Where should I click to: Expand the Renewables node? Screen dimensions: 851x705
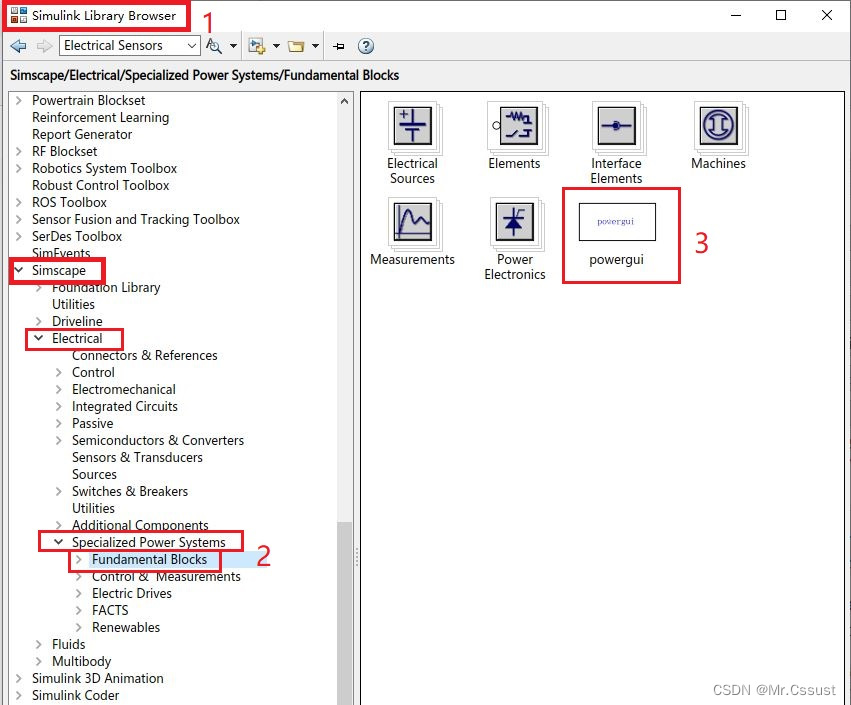pyautogui.click(x=79, y=627)
